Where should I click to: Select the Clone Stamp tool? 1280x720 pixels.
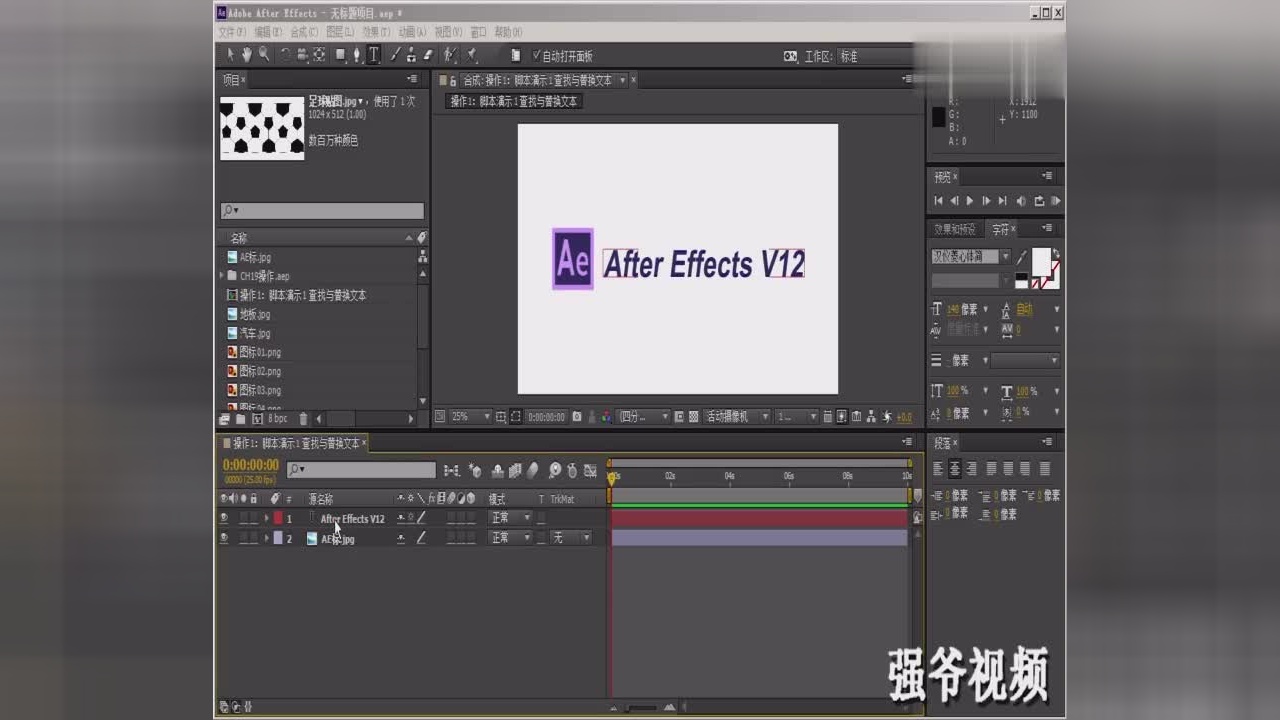tap(411, 56)
